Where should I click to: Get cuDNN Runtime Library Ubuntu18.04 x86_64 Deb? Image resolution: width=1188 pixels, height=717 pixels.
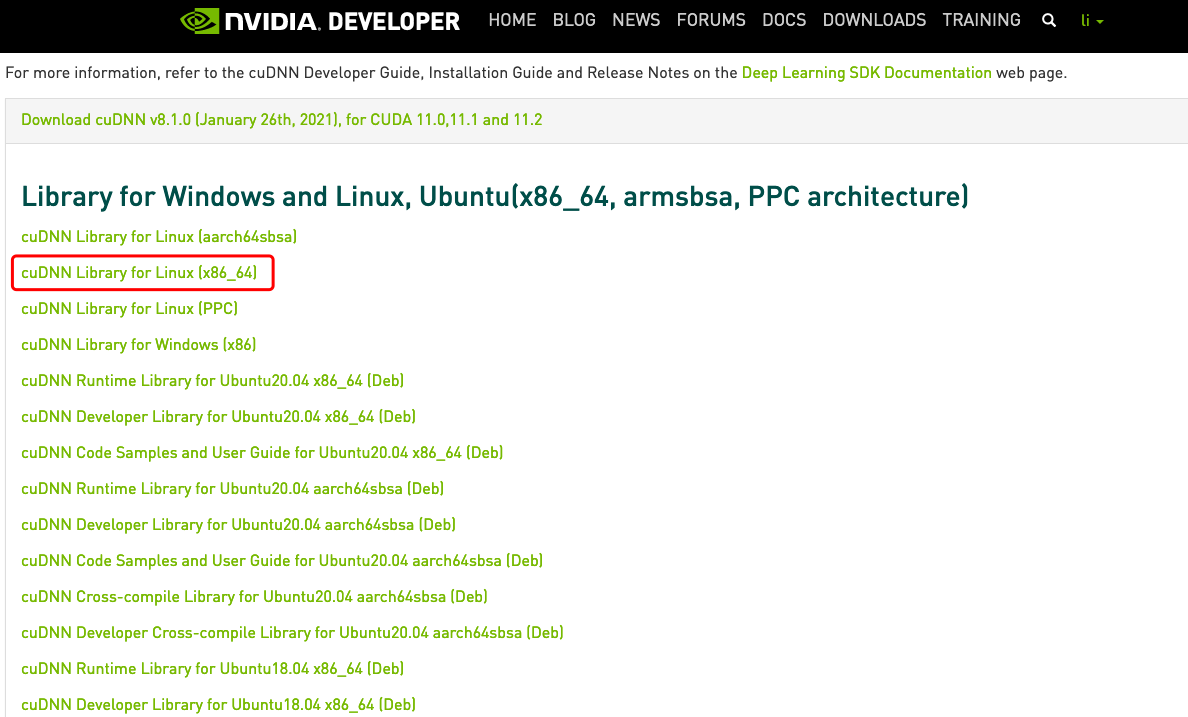coord(212,668)
